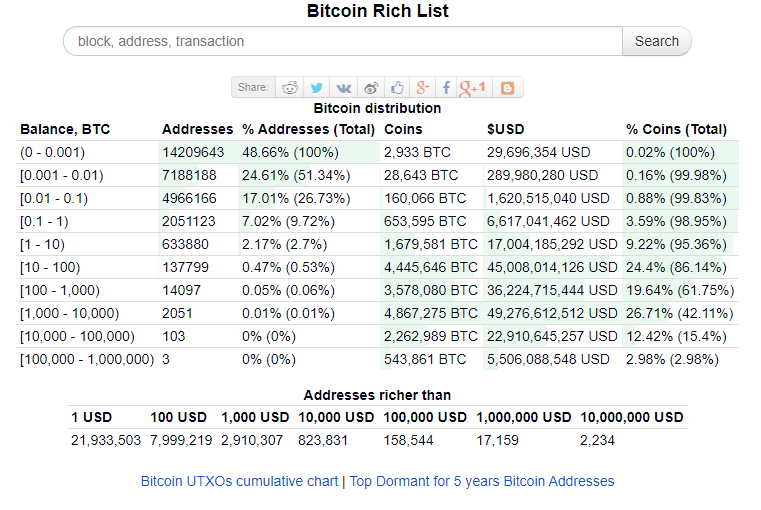
Task: Click the 2,910,307 addresses value
Action: pyautogui.click(x=252, y=440)
